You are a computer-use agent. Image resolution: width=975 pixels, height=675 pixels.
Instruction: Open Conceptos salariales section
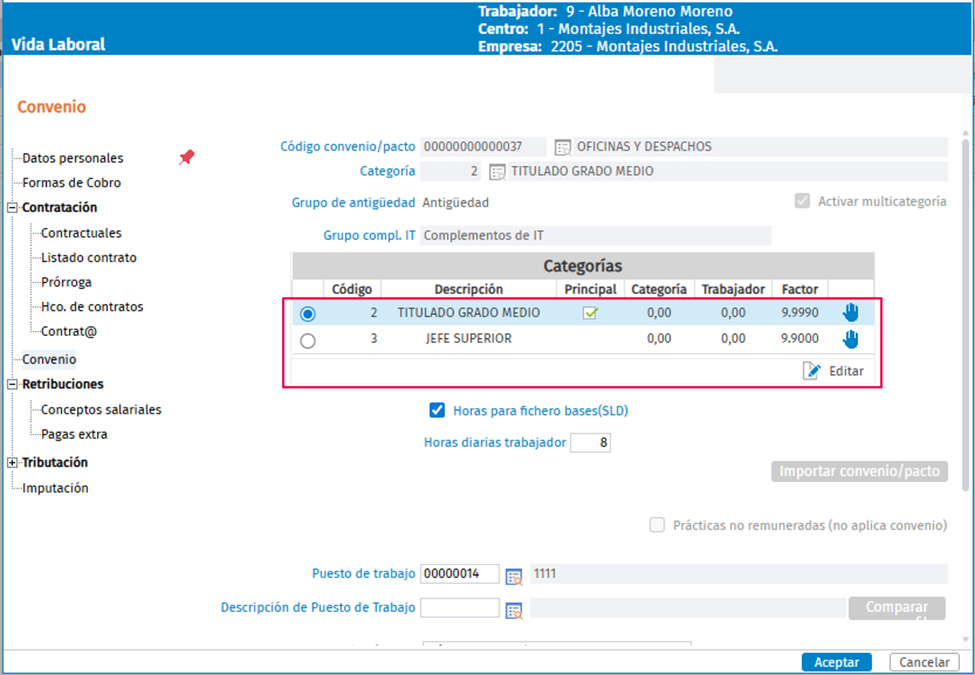click(101, 410)
